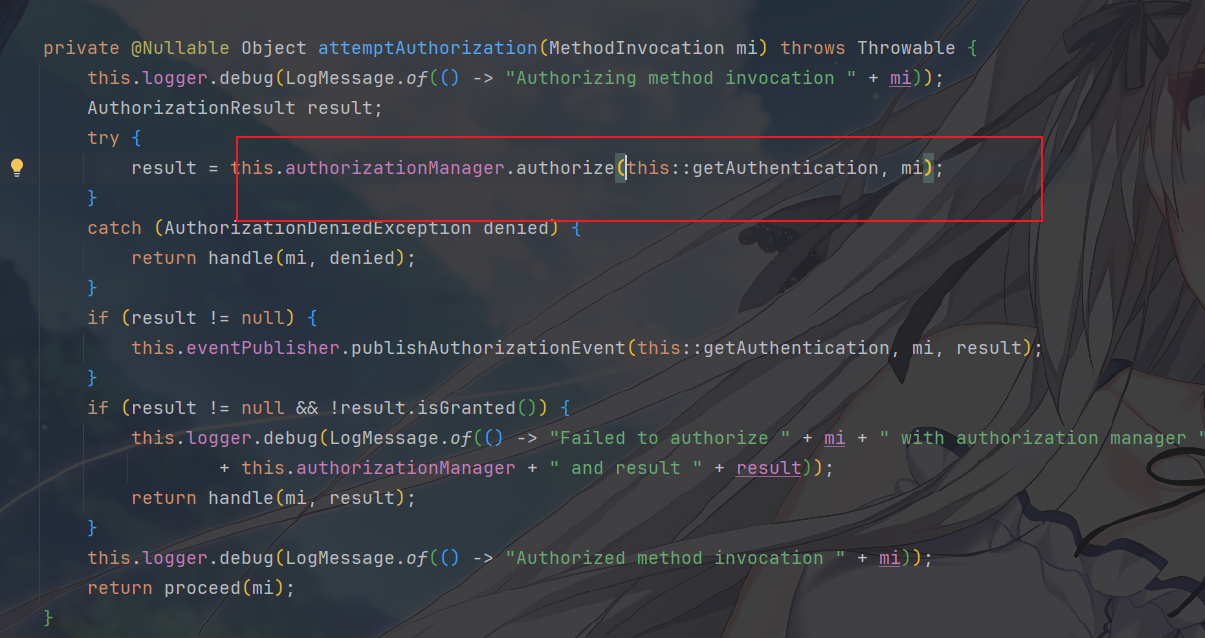Click the try keyword
1205x638 pixels.
tap(103, 138)
